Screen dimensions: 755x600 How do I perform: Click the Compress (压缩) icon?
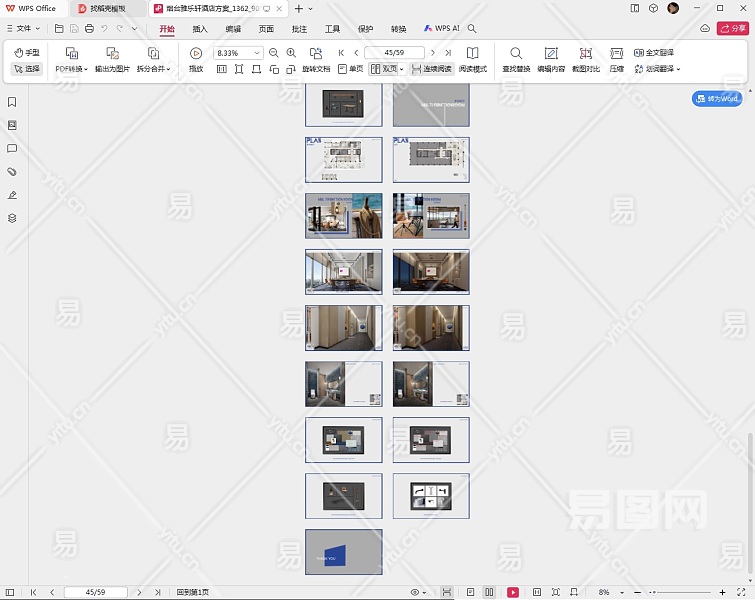tap(616, 53)
